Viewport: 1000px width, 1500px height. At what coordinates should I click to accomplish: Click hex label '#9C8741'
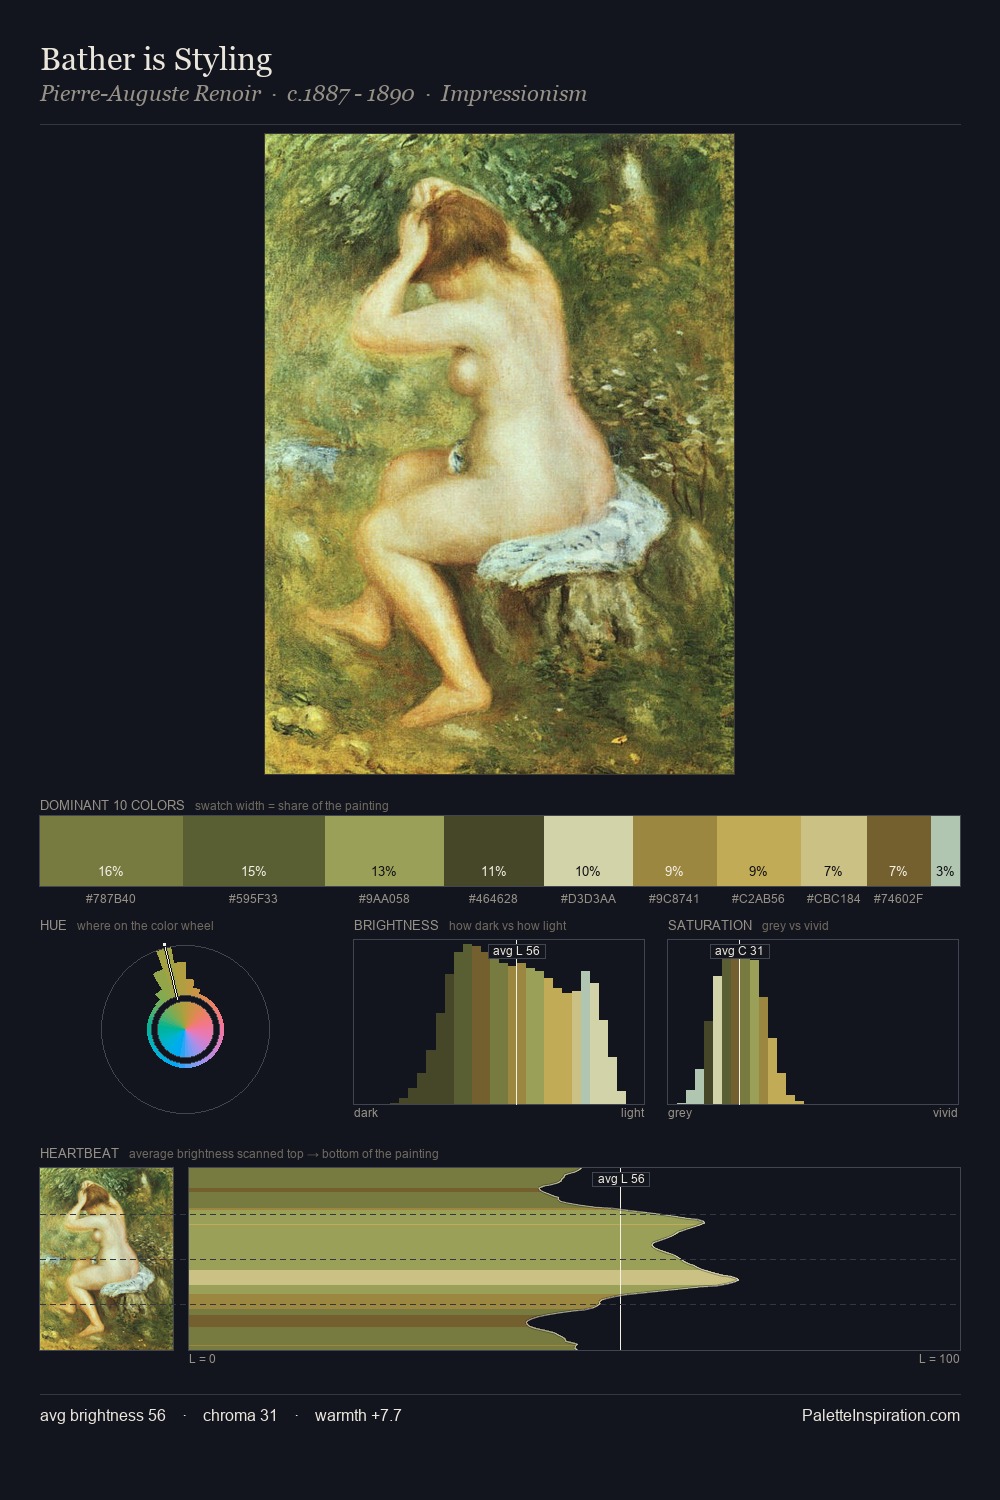(x=674, y=898)
